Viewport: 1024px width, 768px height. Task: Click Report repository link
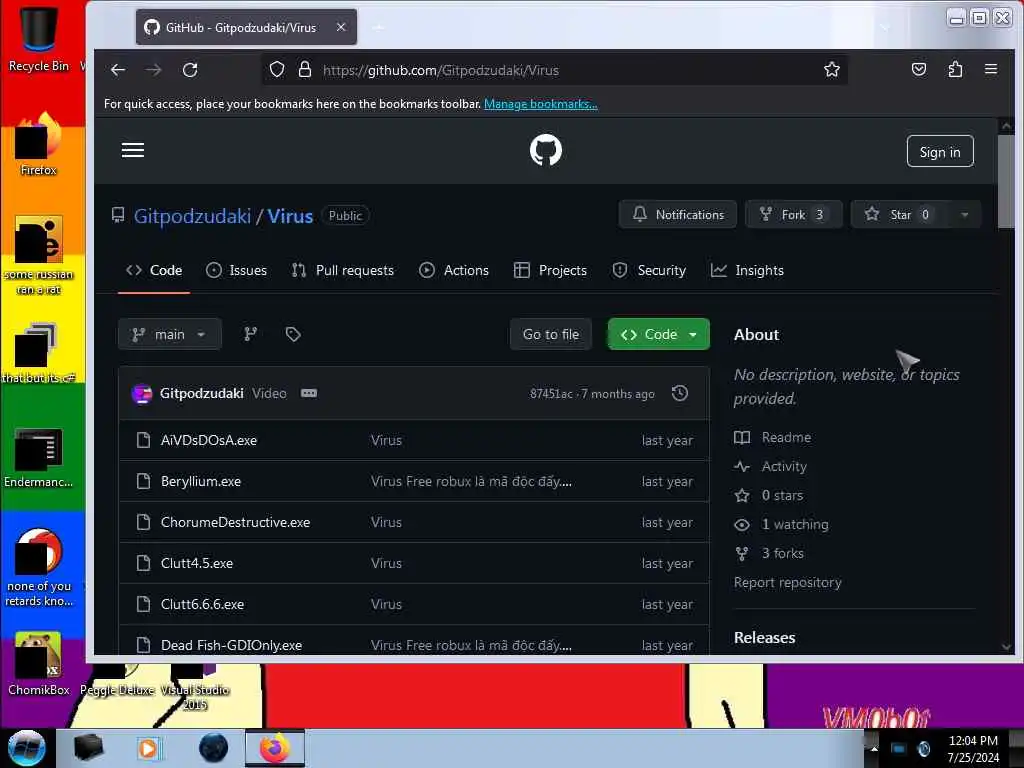point(788,583)
